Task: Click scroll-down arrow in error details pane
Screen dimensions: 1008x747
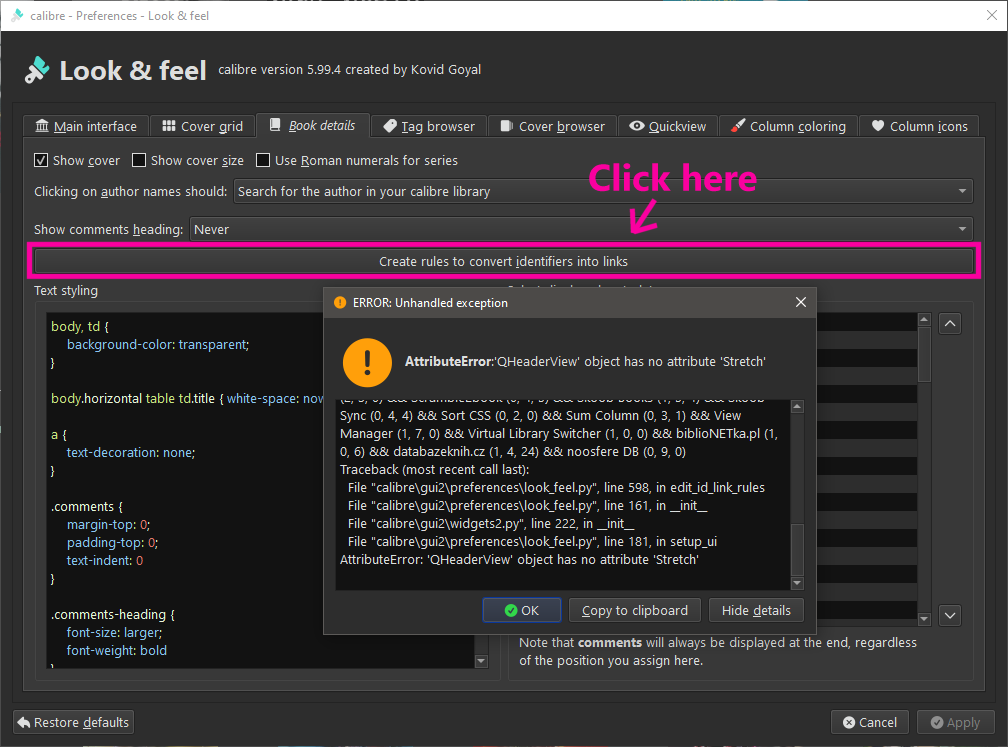Action: pos(797,583)
